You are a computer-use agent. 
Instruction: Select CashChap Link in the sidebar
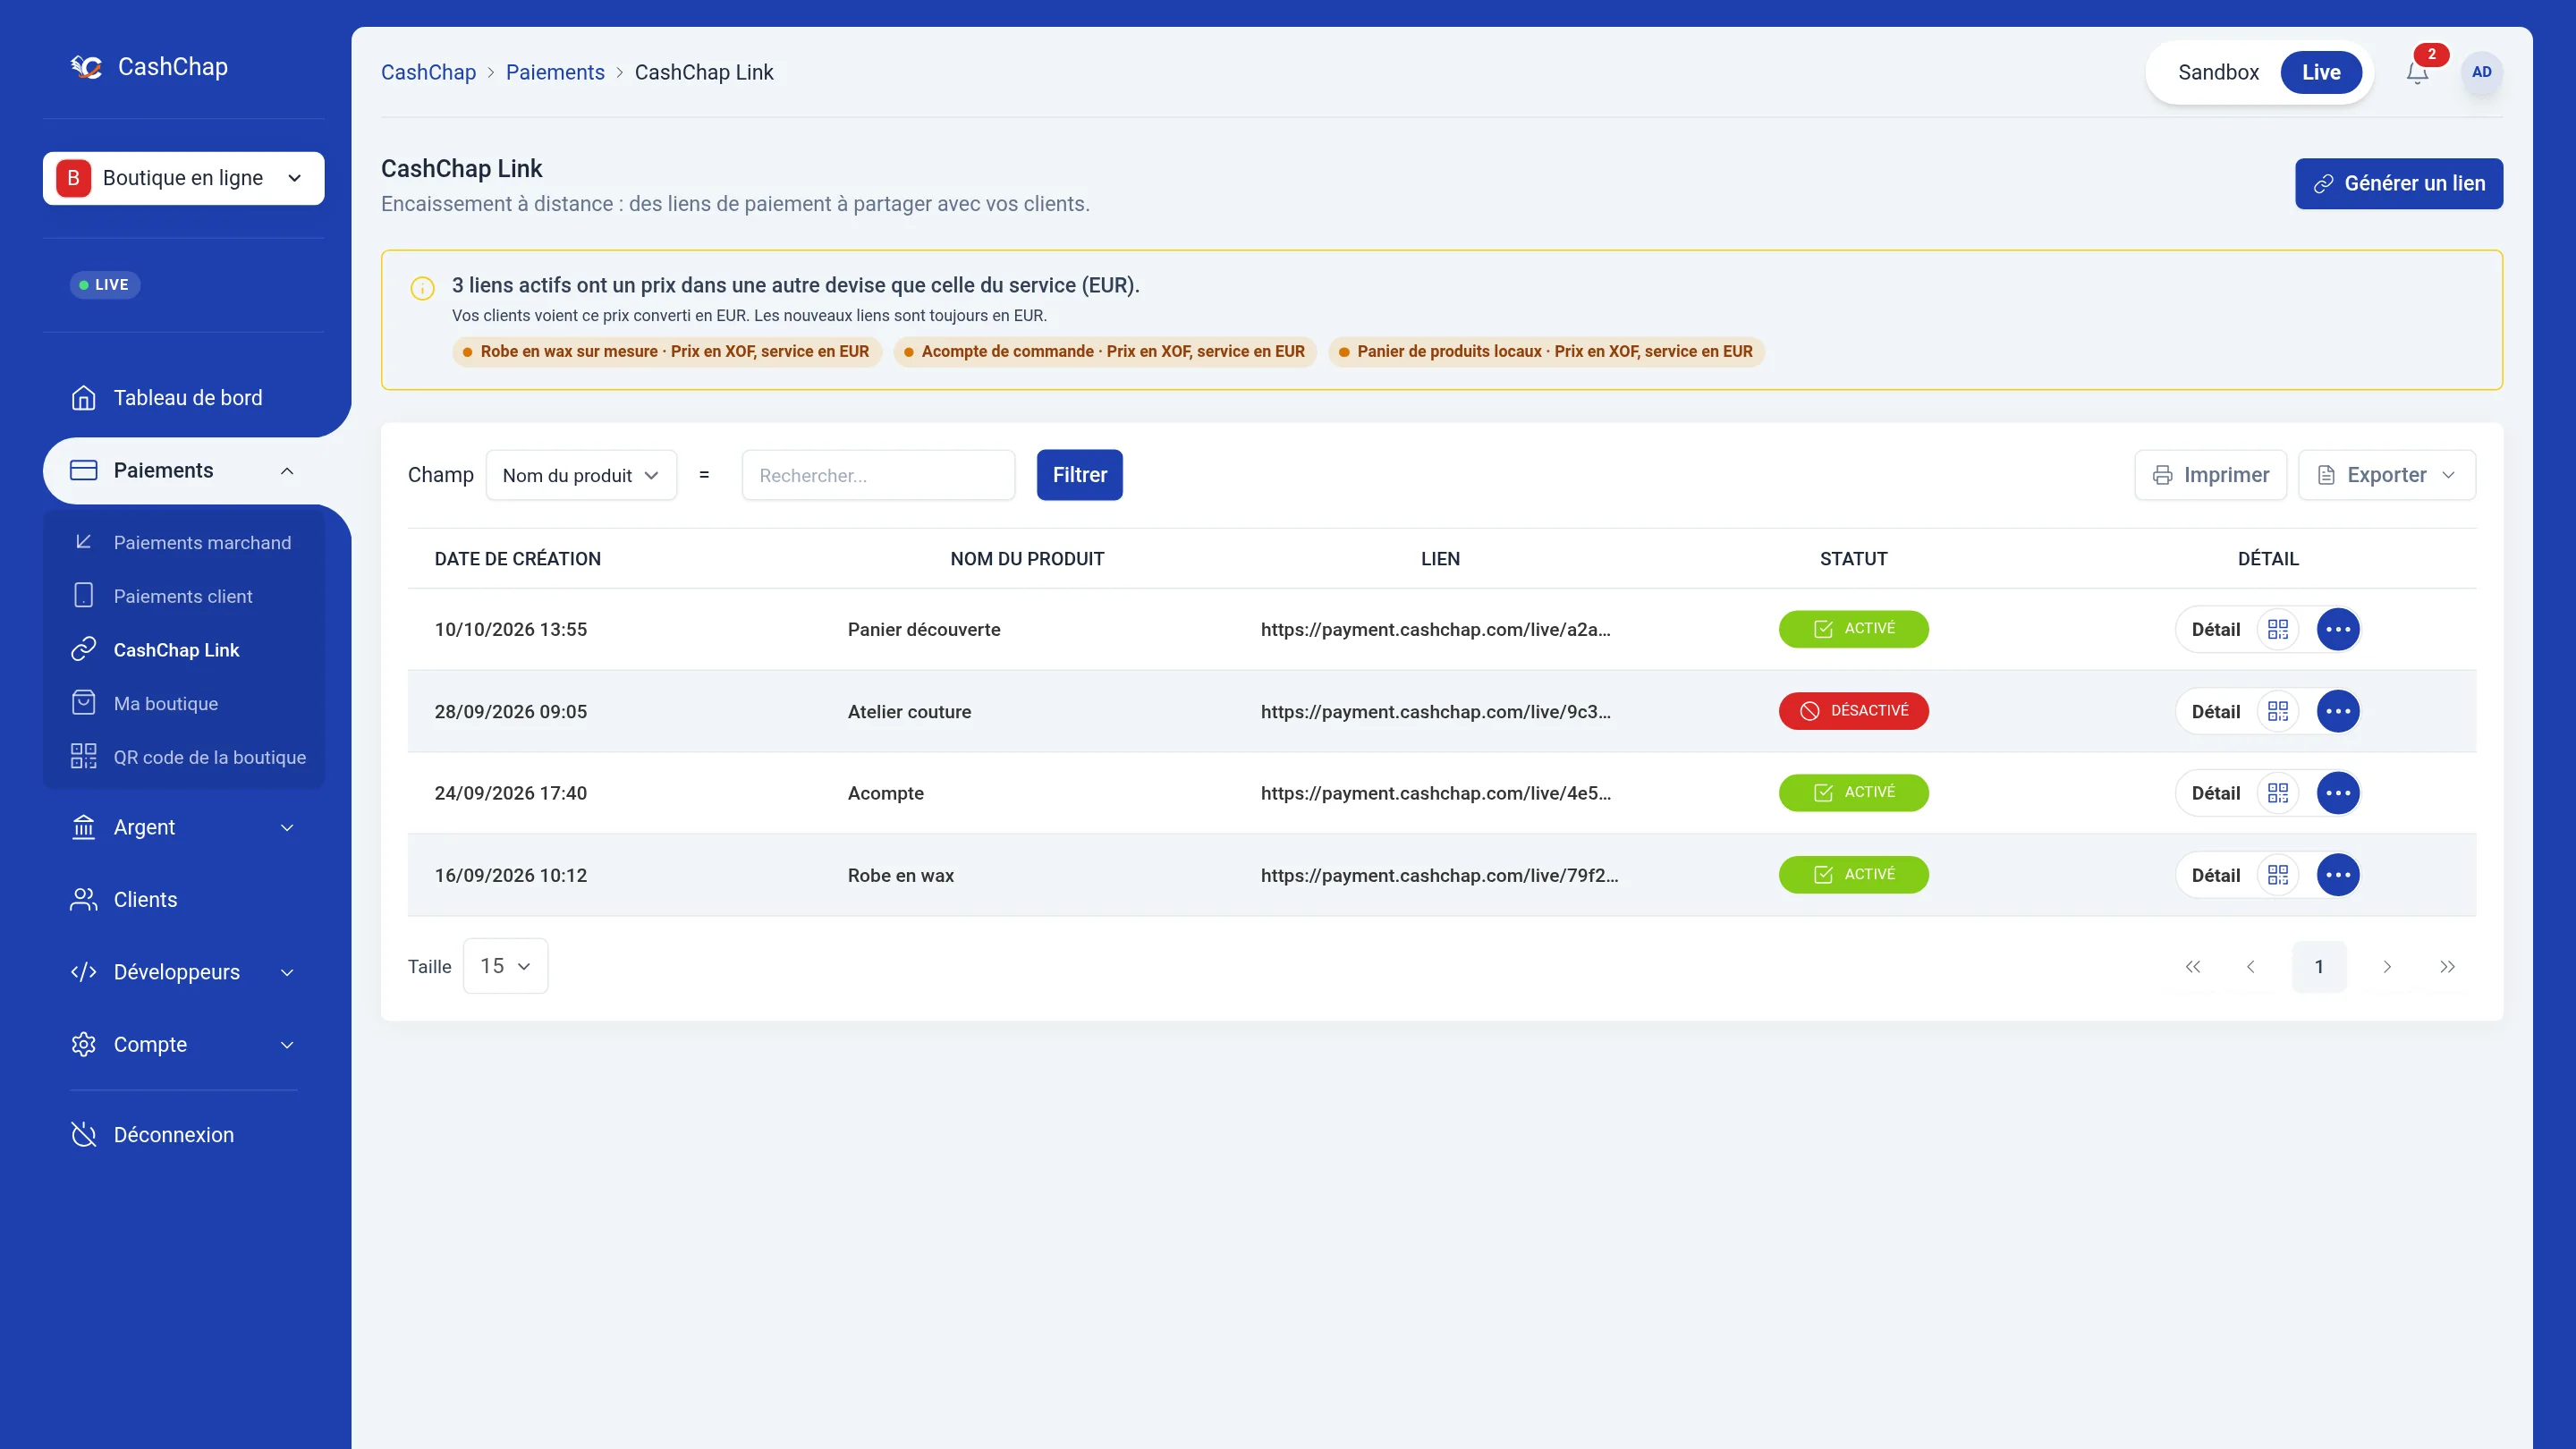184,650
